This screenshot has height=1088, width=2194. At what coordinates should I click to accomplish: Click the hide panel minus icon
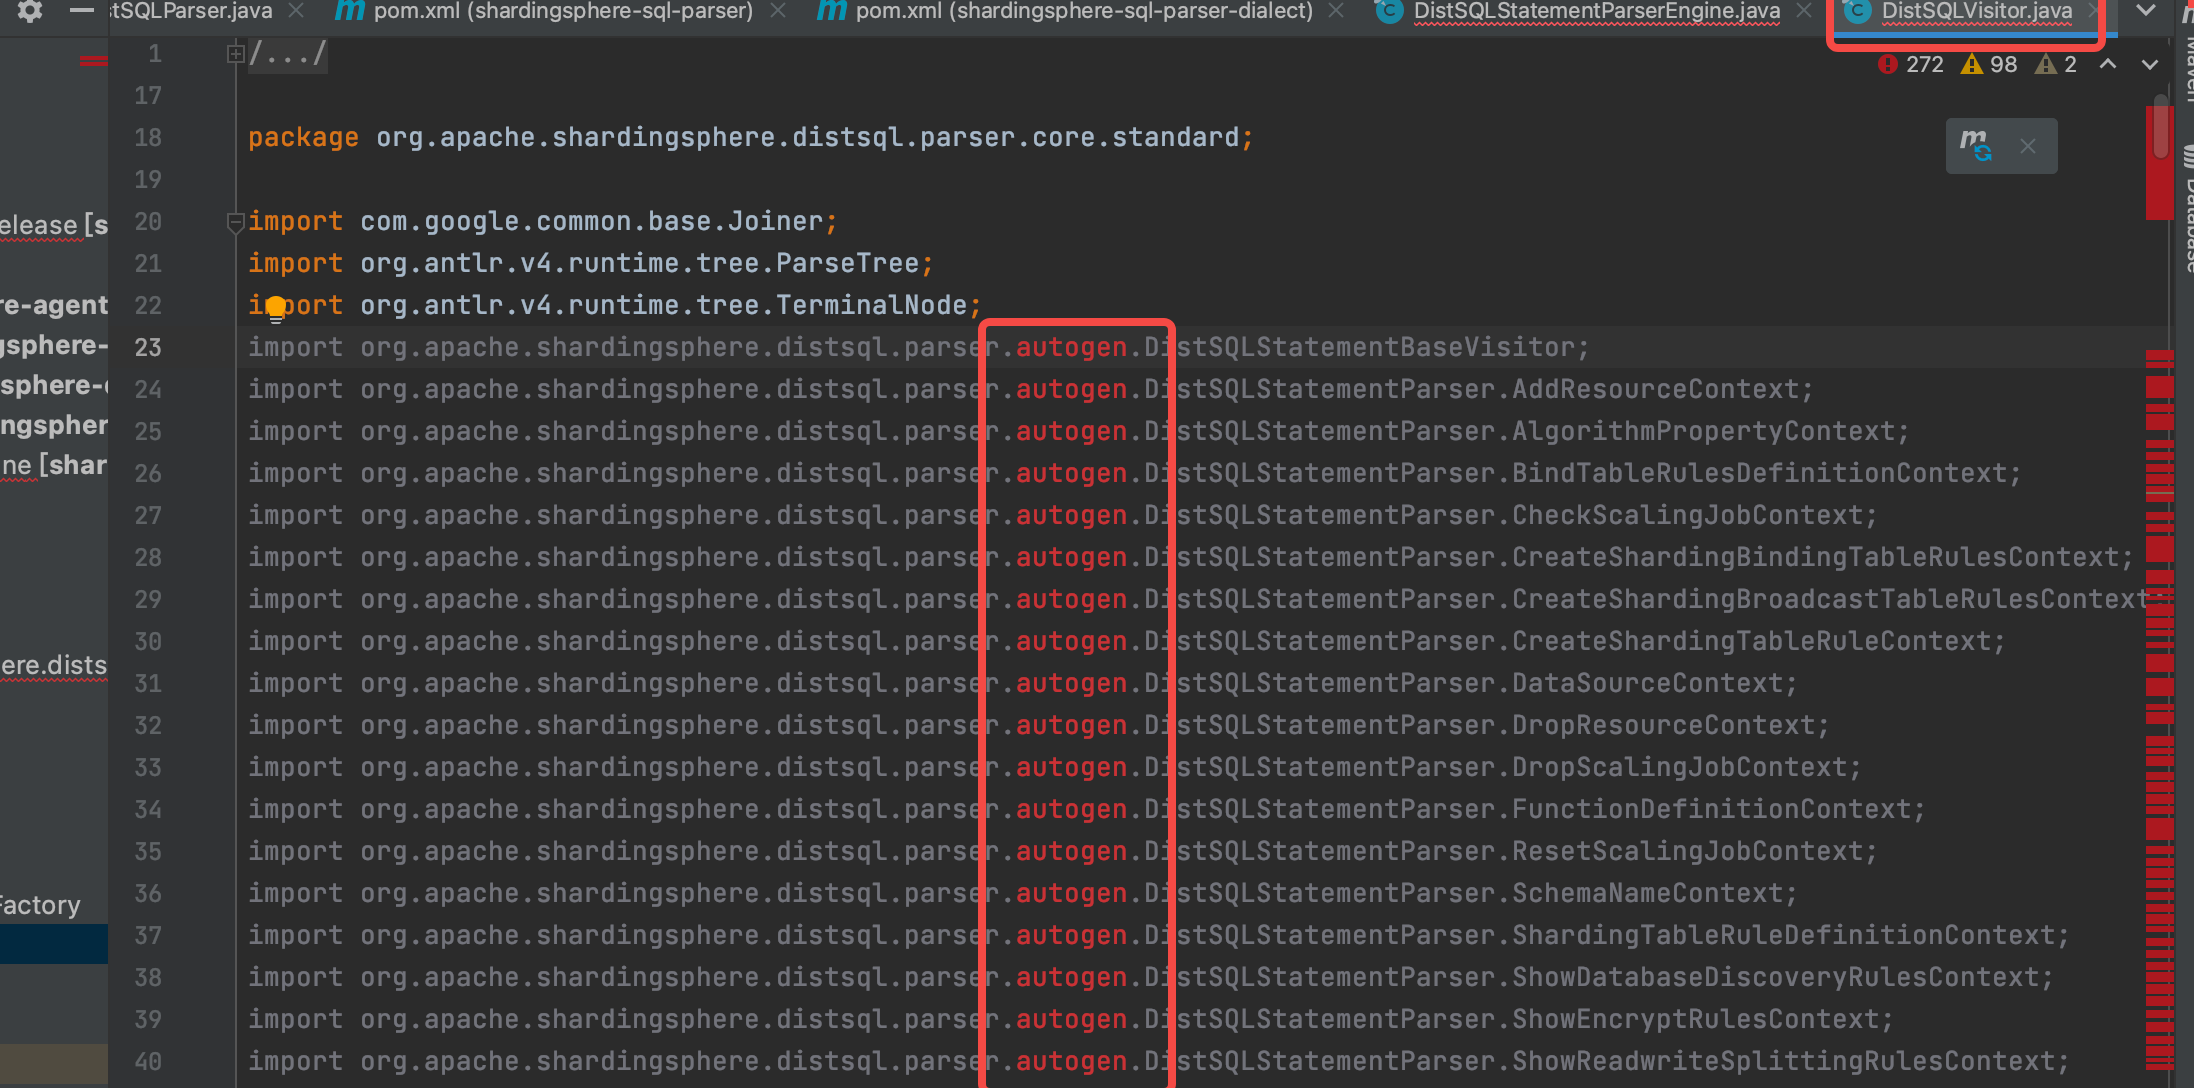pyautogui.click(x=81, y=11)
